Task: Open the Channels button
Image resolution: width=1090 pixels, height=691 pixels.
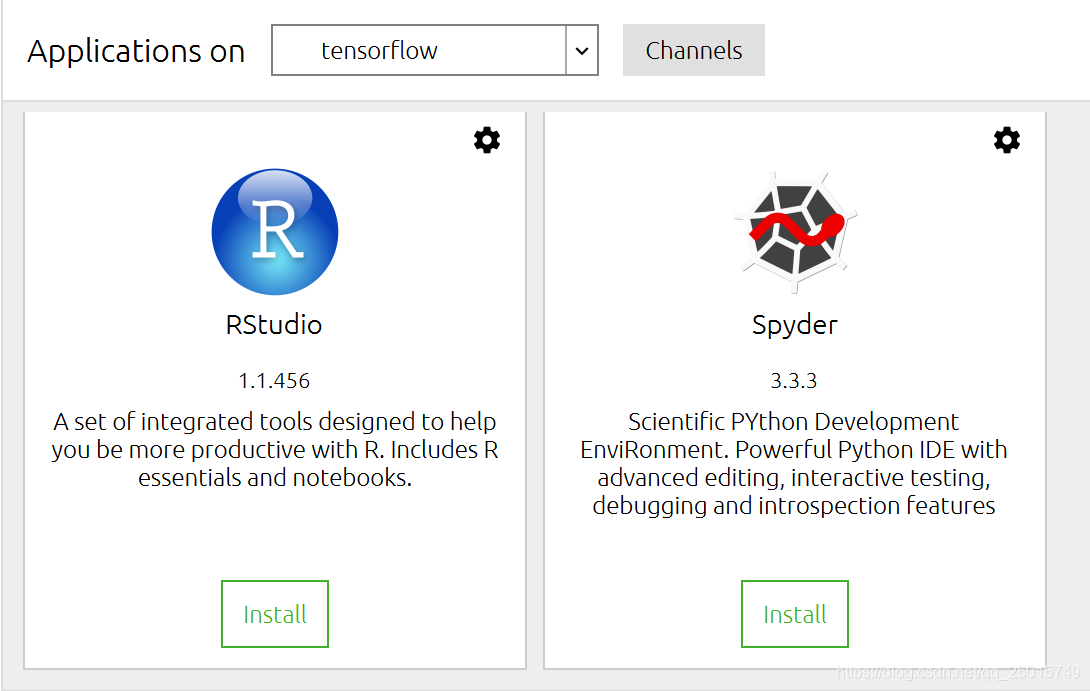Action: 694,50
